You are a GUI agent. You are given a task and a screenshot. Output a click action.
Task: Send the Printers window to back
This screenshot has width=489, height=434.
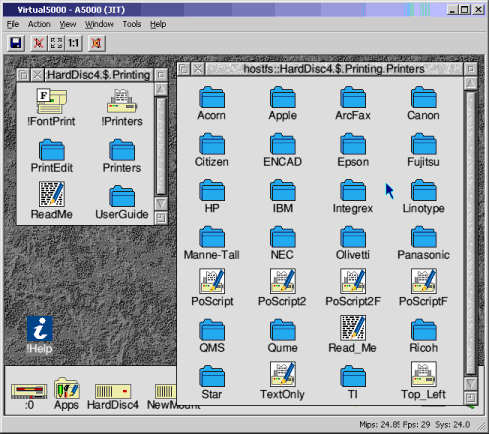coord(183,69)
